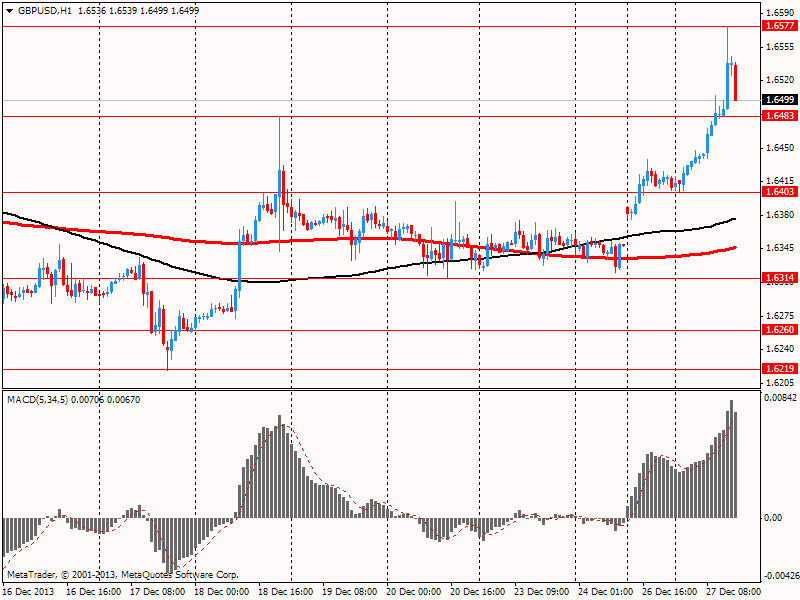800x600 pixels.
Task: Select the current price tag 1.6499
Action: tap(780, 99)
